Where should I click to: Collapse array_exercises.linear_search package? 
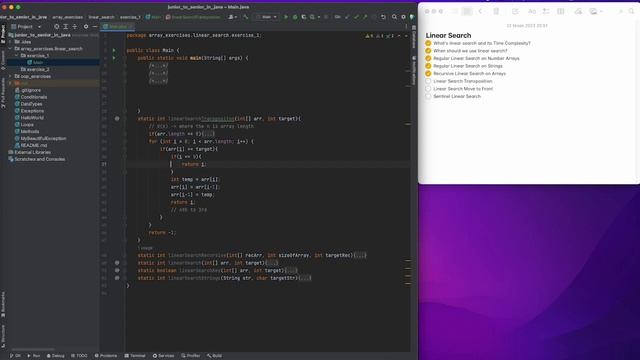(10, 49)
